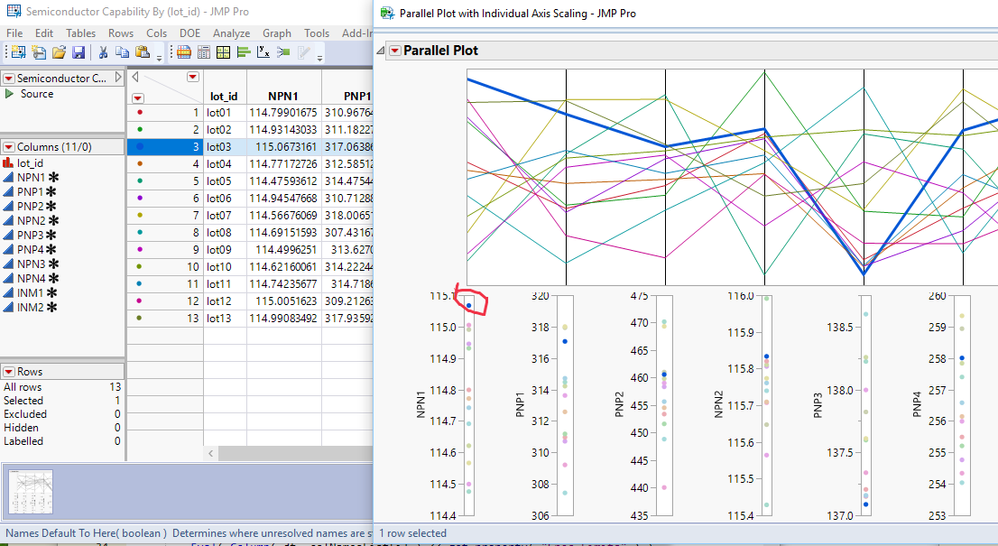
Task: Open the Analyze menu
Action: click(x=231, y=33)
